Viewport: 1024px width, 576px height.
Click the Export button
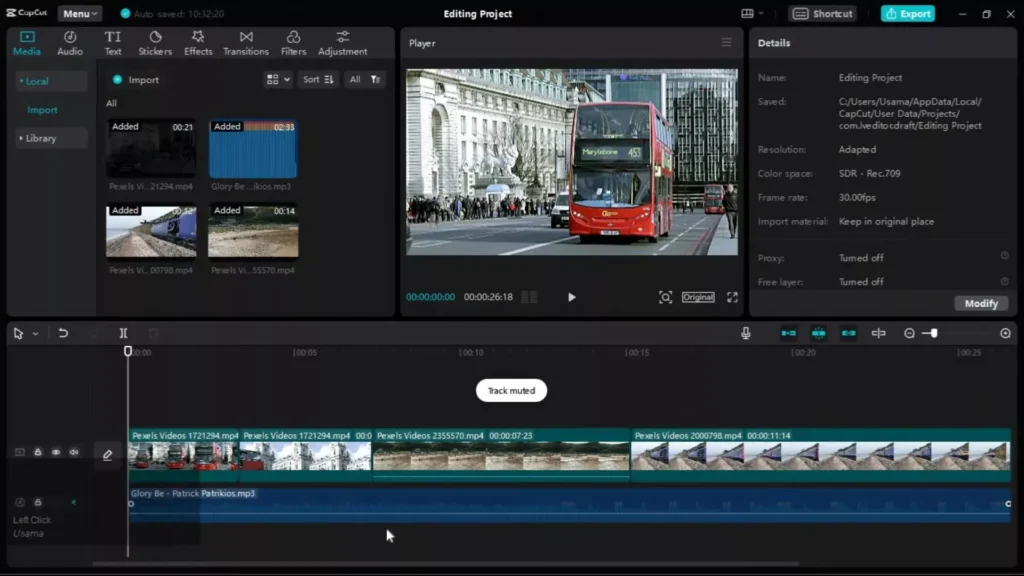pos(906,13)
